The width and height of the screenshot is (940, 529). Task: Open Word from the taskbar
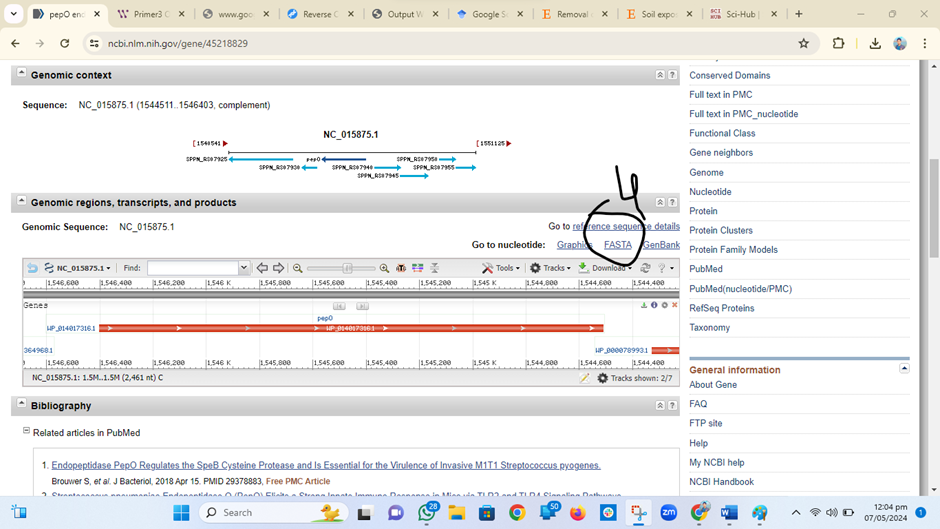click(x=729, y=513)
